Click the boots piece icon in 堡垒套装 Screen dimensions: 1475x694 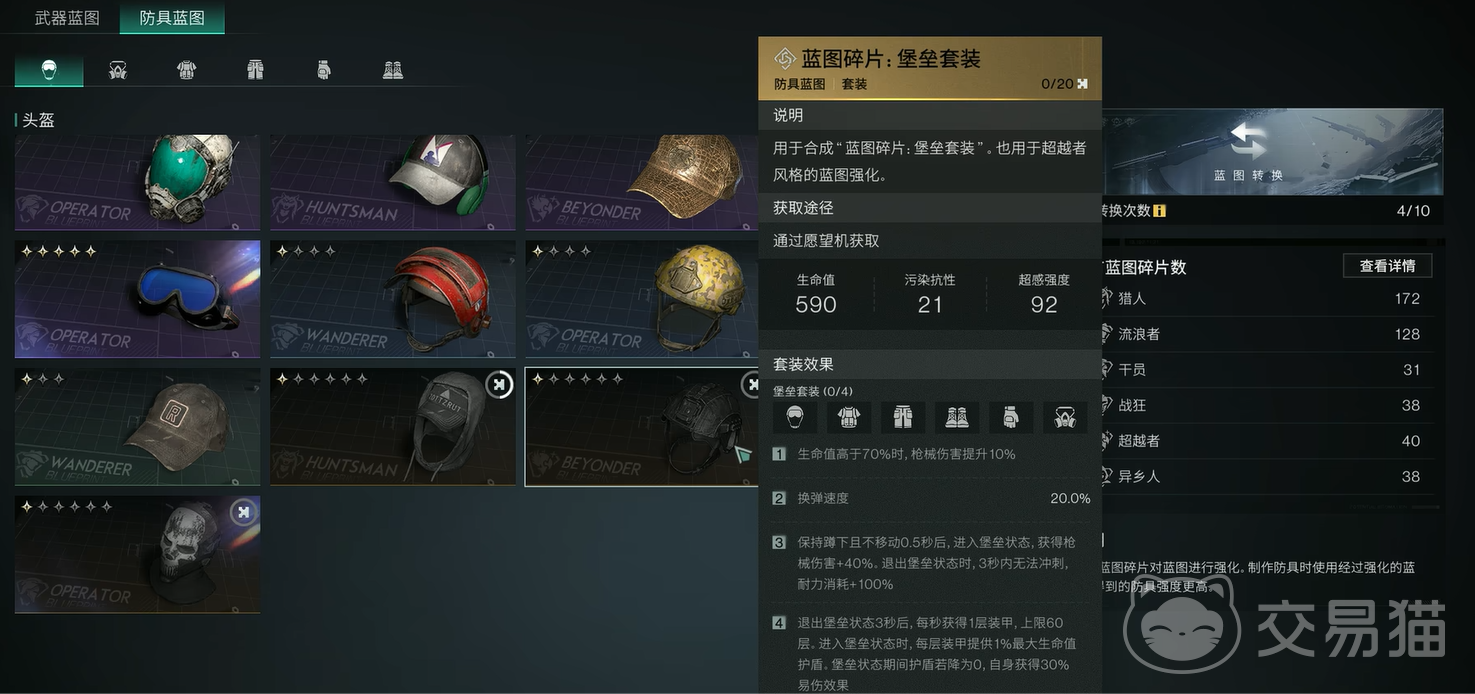[957, 417]
